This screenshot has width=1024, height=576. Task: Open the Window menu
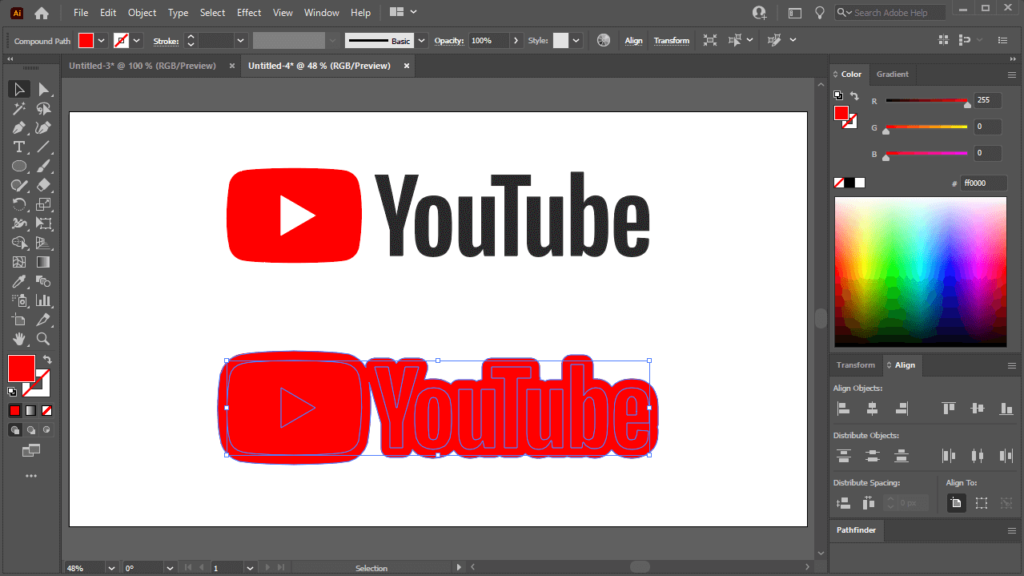(x=321, y=12)
